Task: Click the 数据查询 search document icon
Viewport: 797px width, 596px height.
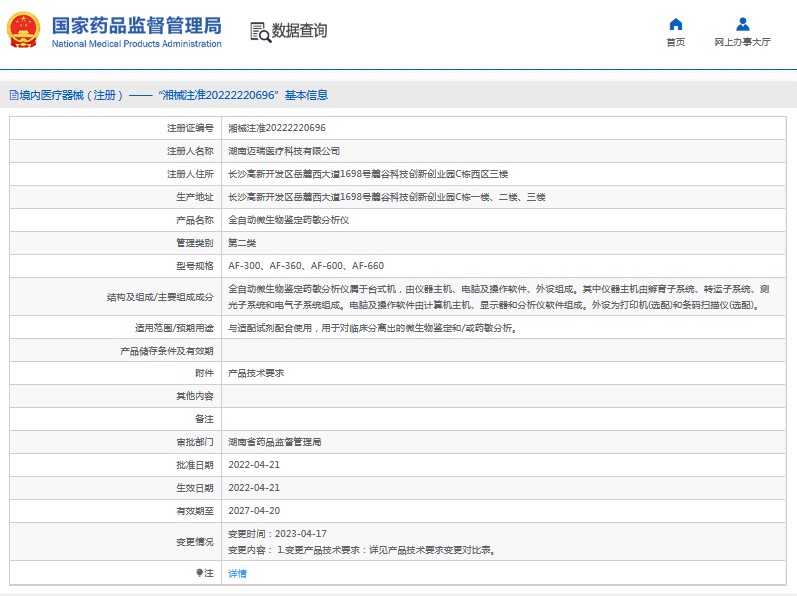Action: click(x=259, y=31)
